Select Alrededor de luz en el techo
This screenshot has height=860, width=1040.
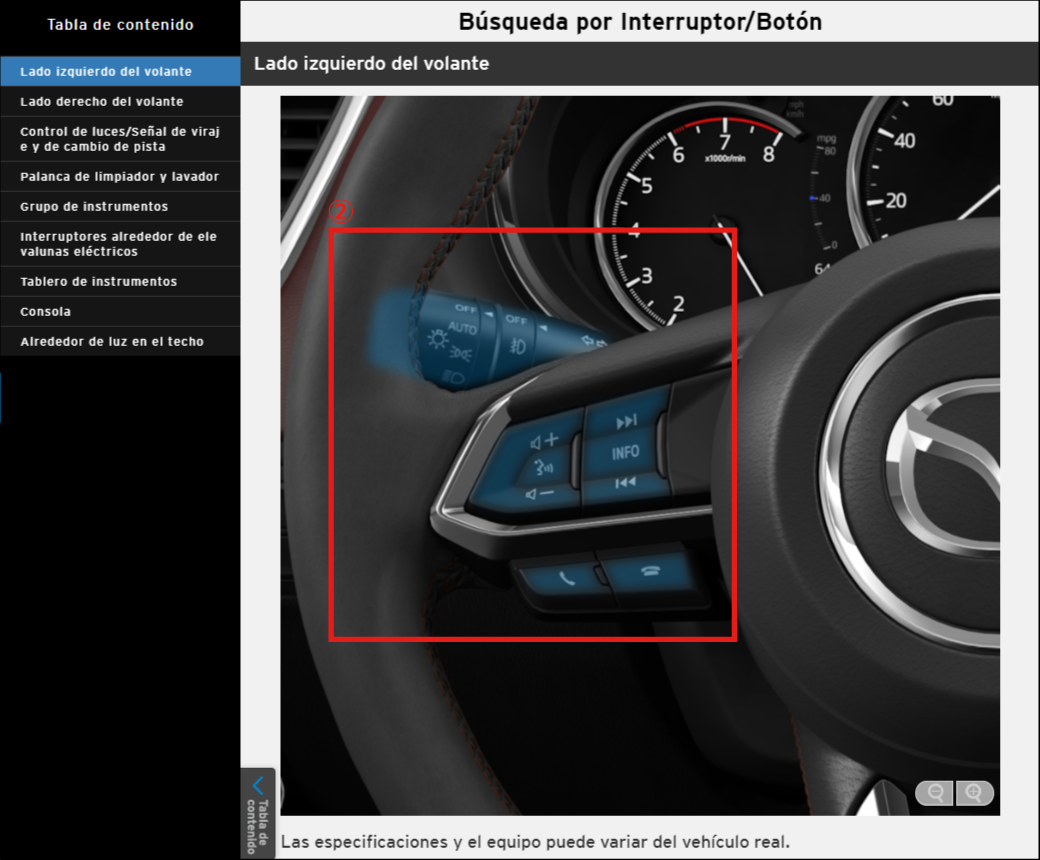point(112,341)
